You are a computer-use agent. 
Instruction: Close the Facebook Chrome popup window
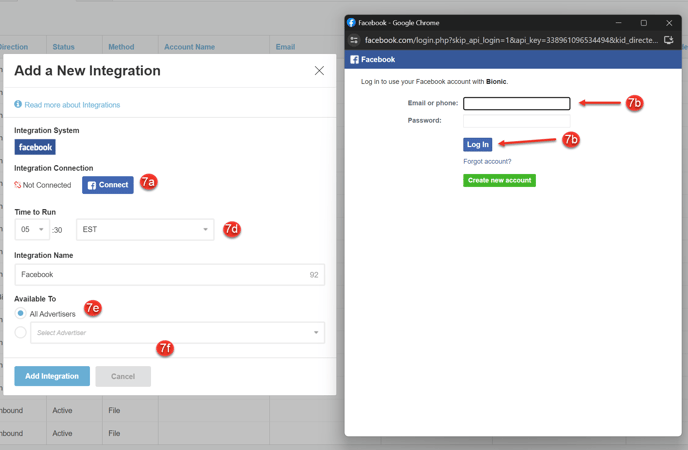(x=669, y=23)
